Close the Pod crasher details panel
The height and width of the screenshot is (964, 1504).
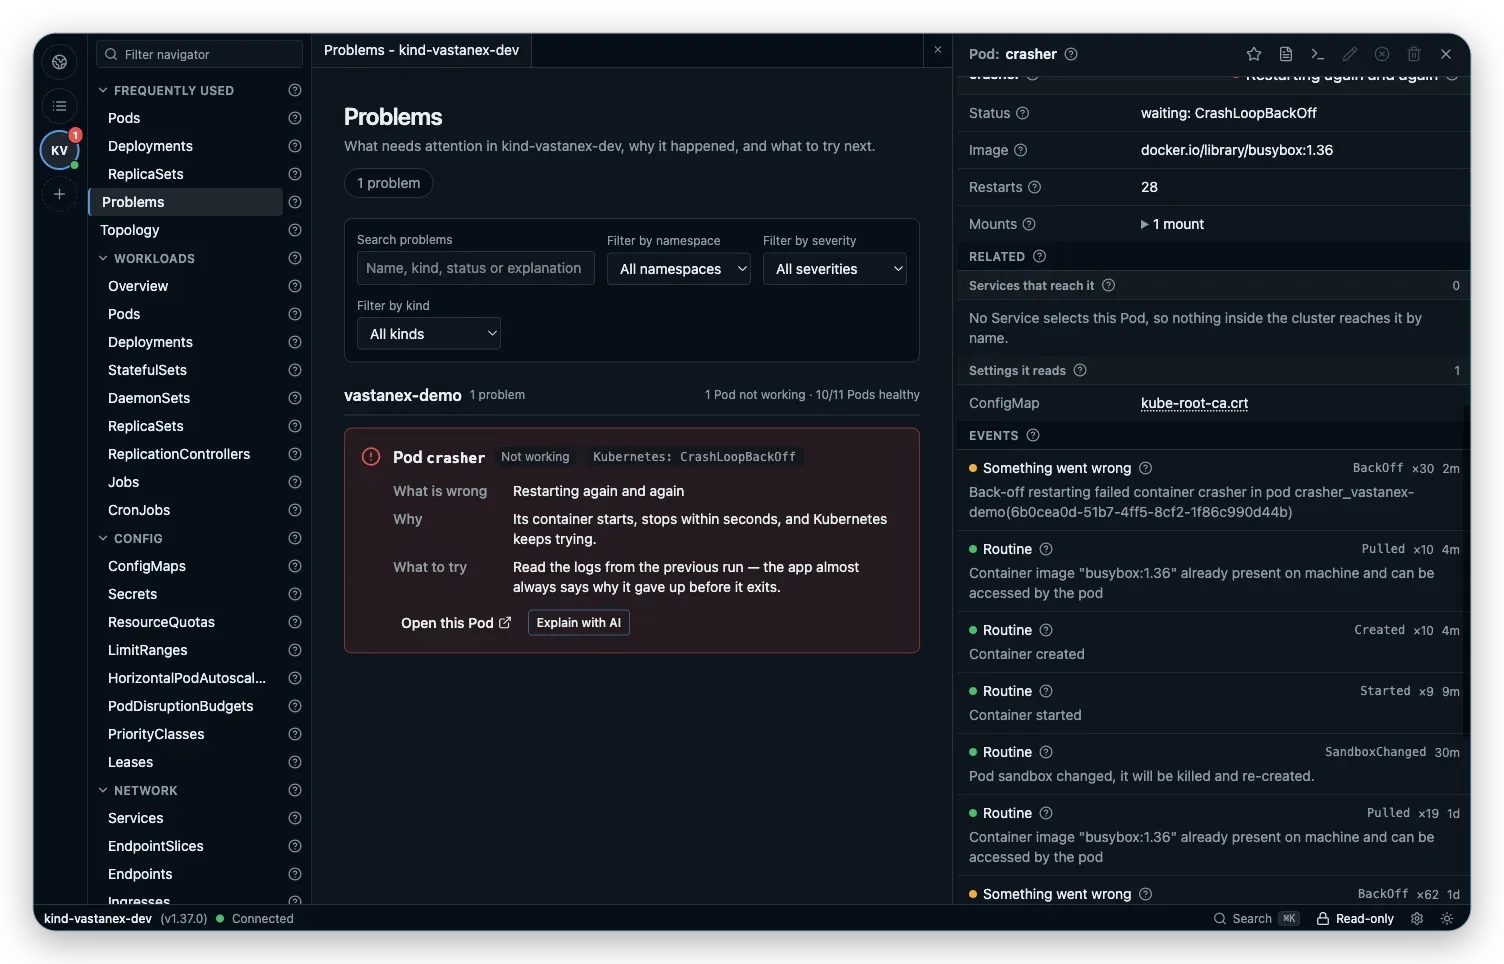coord(1446,54)
